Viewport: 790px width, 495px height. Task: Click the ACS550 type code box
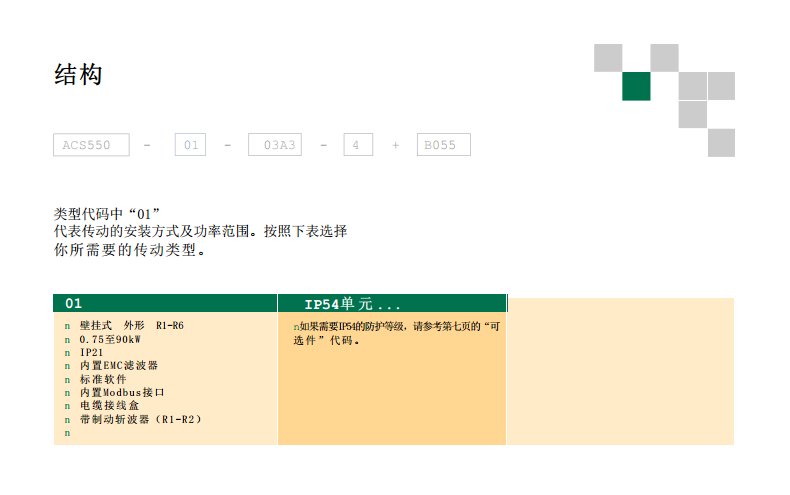pyautogui.click(x=91, y=145)
